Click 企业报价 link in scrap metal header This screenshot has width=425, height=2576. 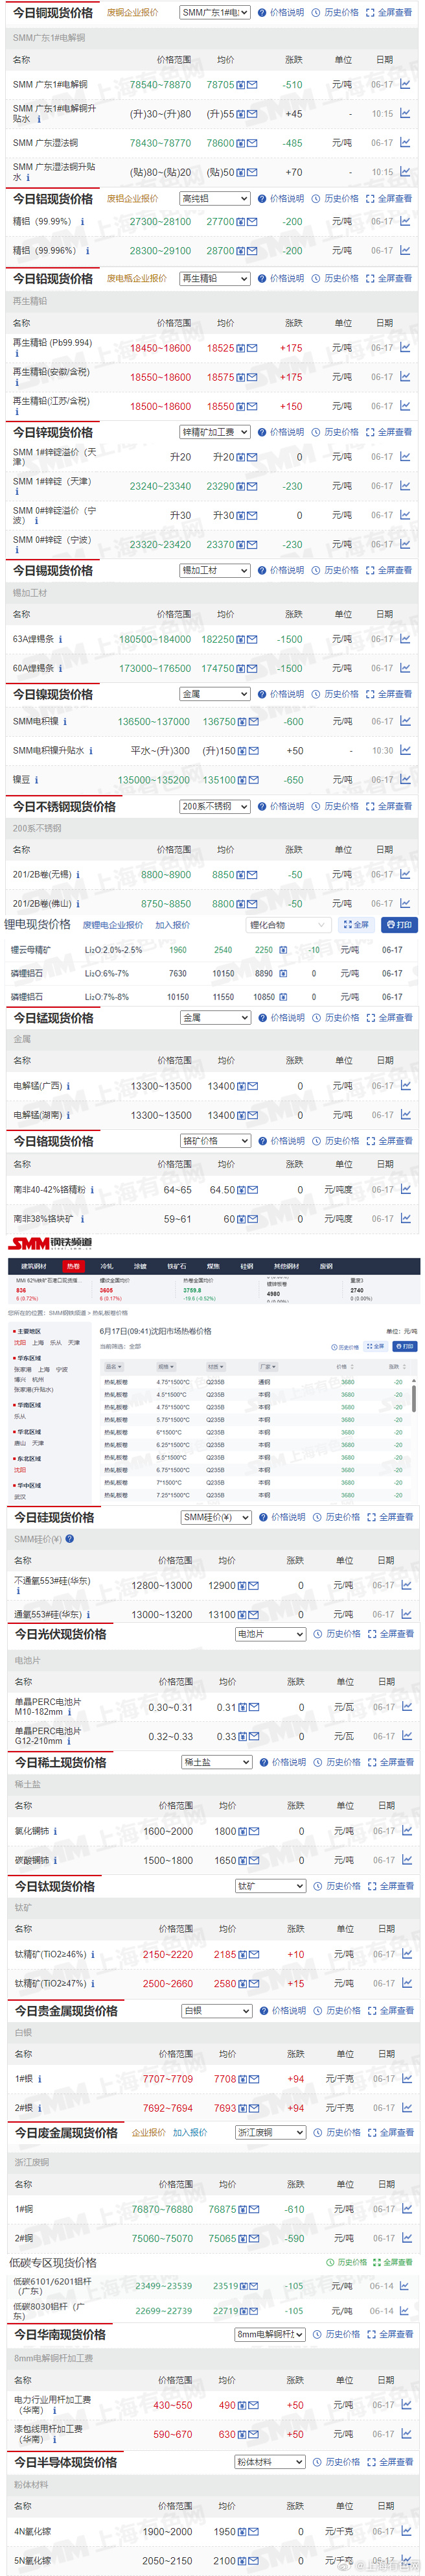(x=149, y=2133)
